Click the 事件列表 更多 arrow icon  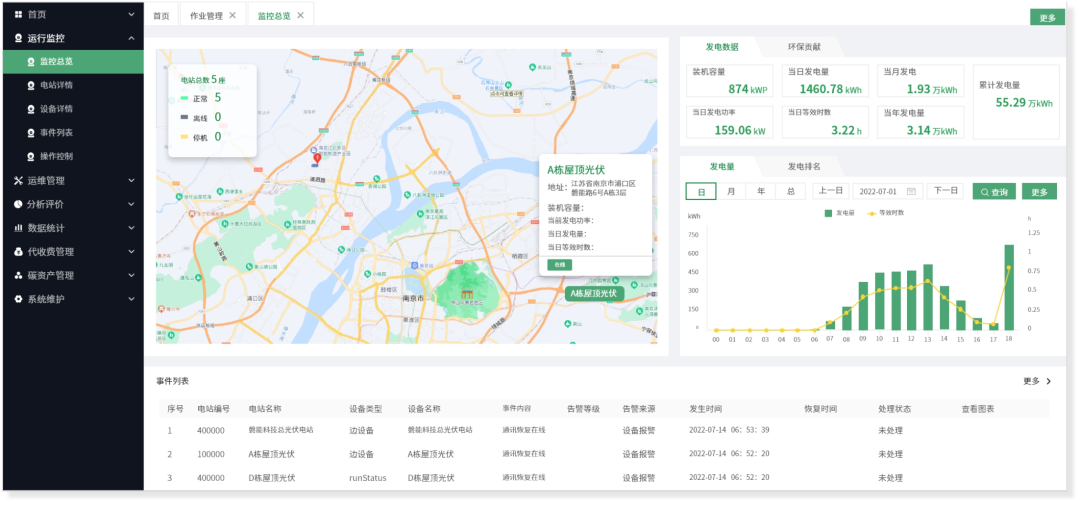(1049, 381)
